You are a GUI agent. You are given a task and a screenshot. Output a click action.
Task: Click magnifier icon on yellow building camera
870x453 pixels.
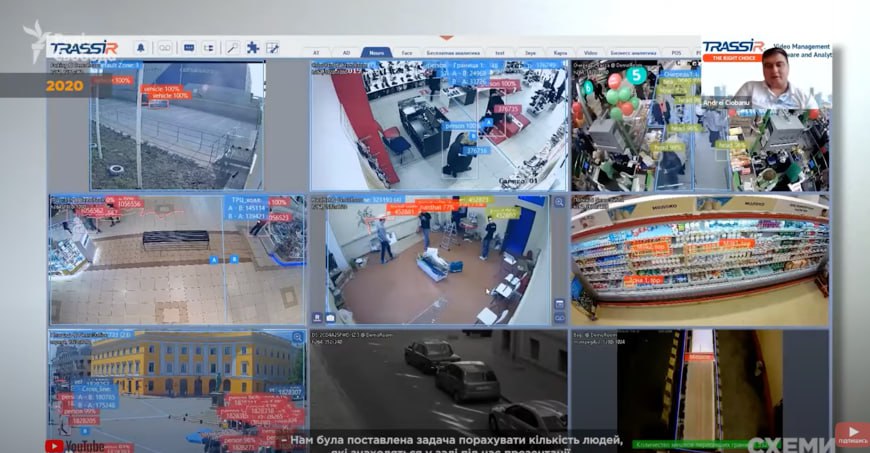pyautogui.click(x=297, y=338)
